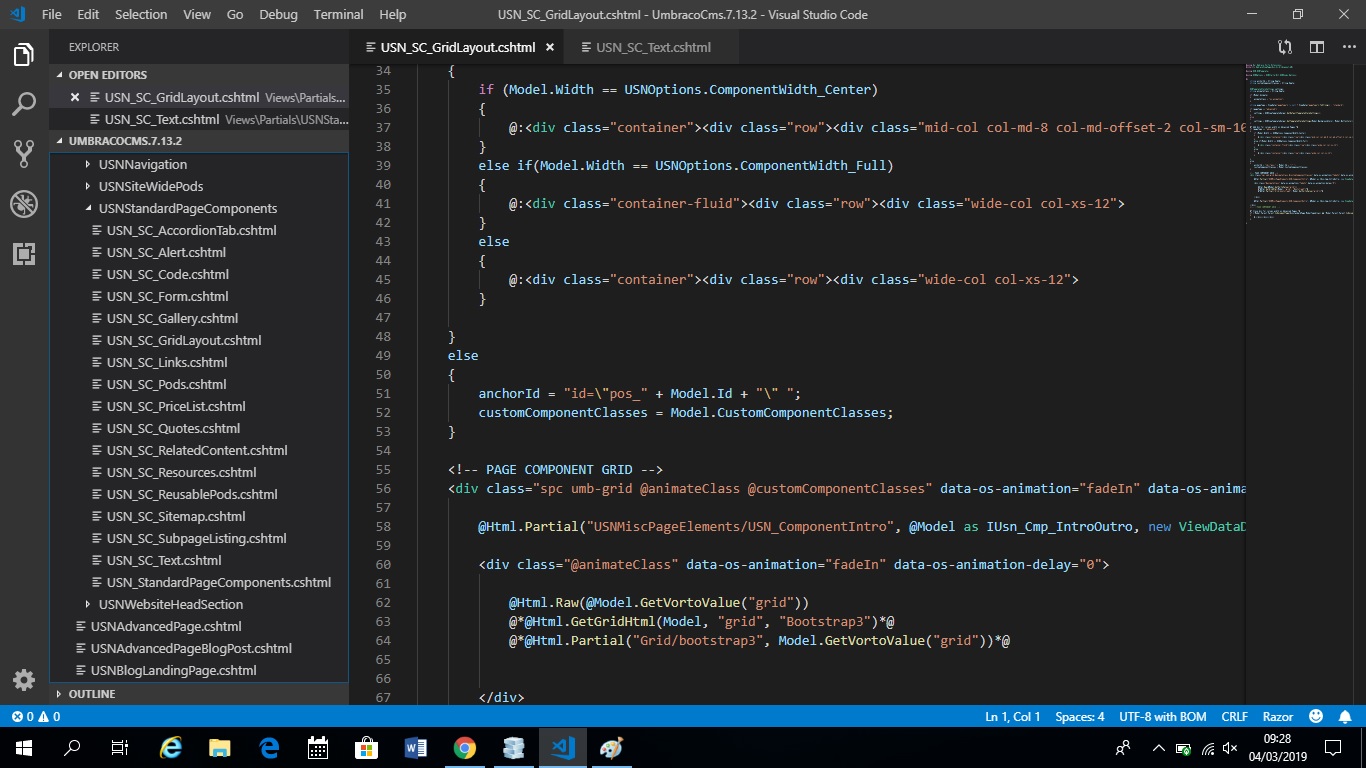This screenshot has height=768, width=1366.
Task: Expand the USNNavigation folder
Action: (142, 164)
